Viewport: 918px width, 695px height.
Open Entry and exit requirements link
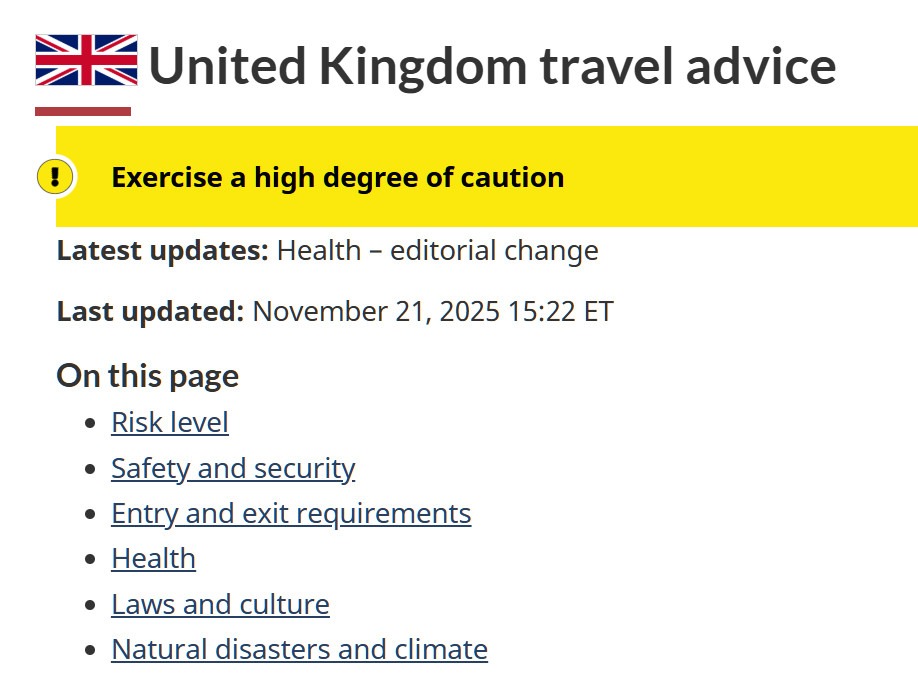point(291,514)
